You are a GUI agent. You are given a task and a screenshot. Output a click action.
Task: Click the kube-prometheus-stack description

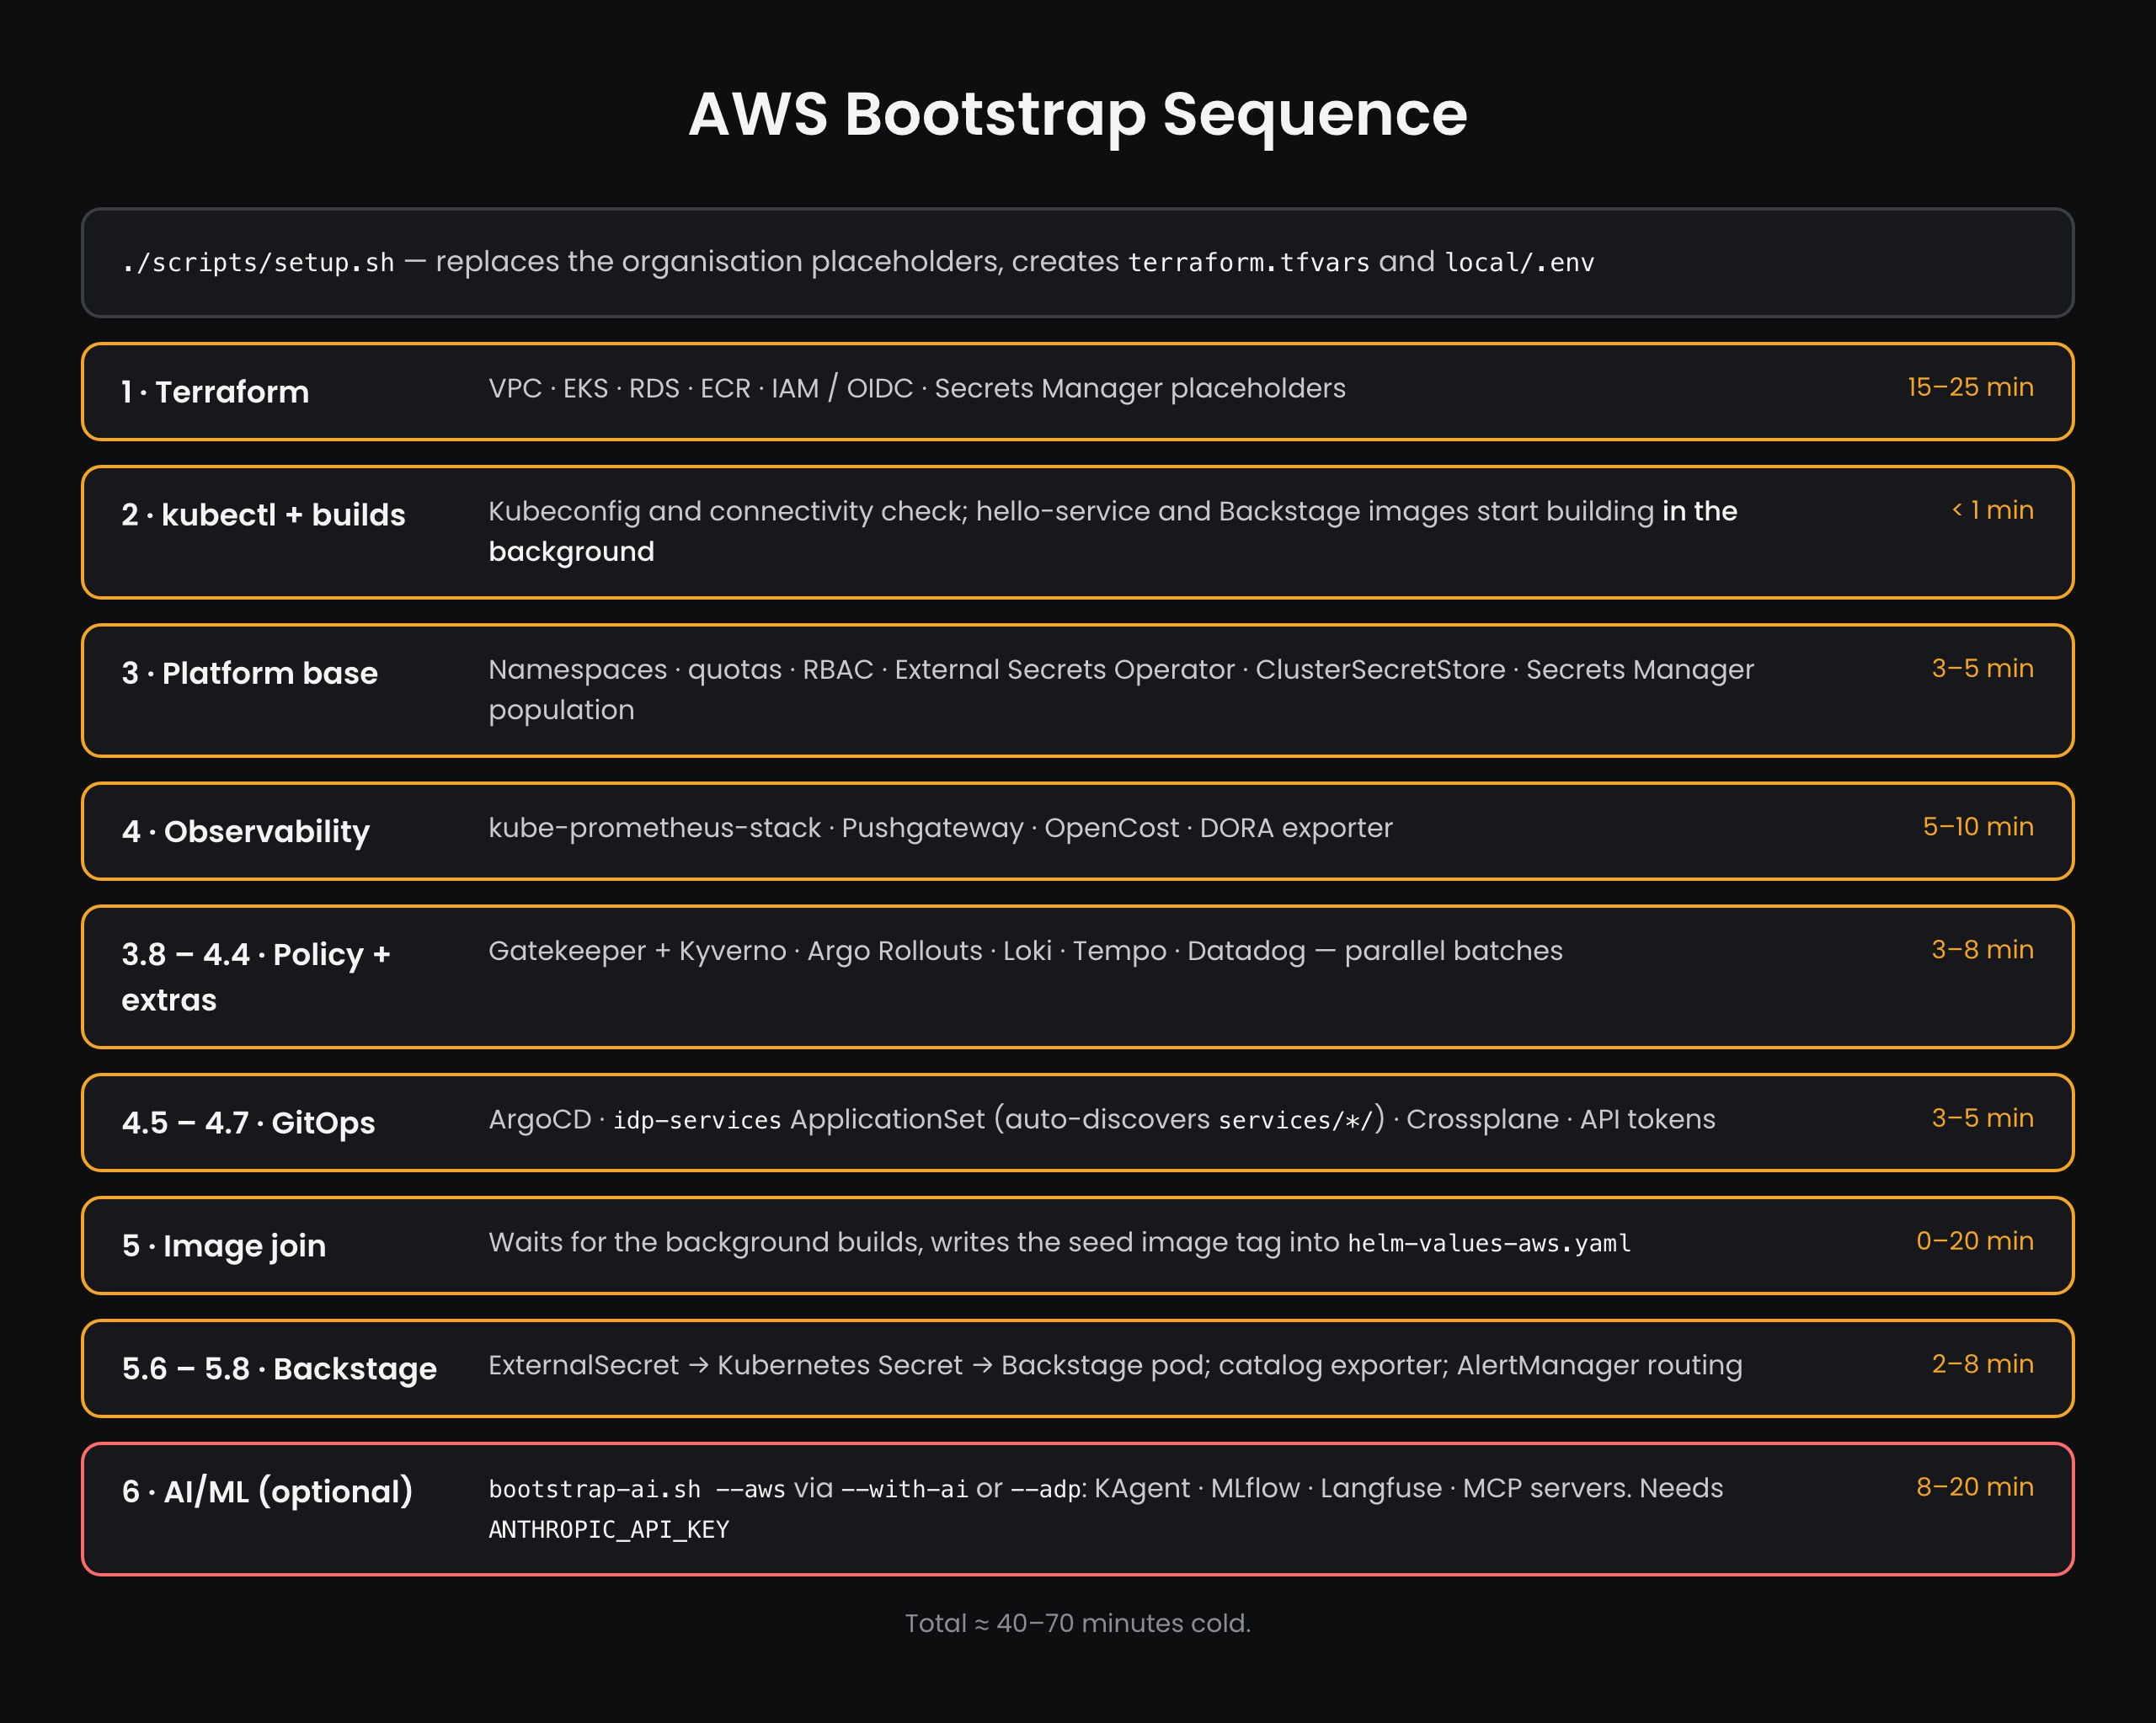(940, 828)
